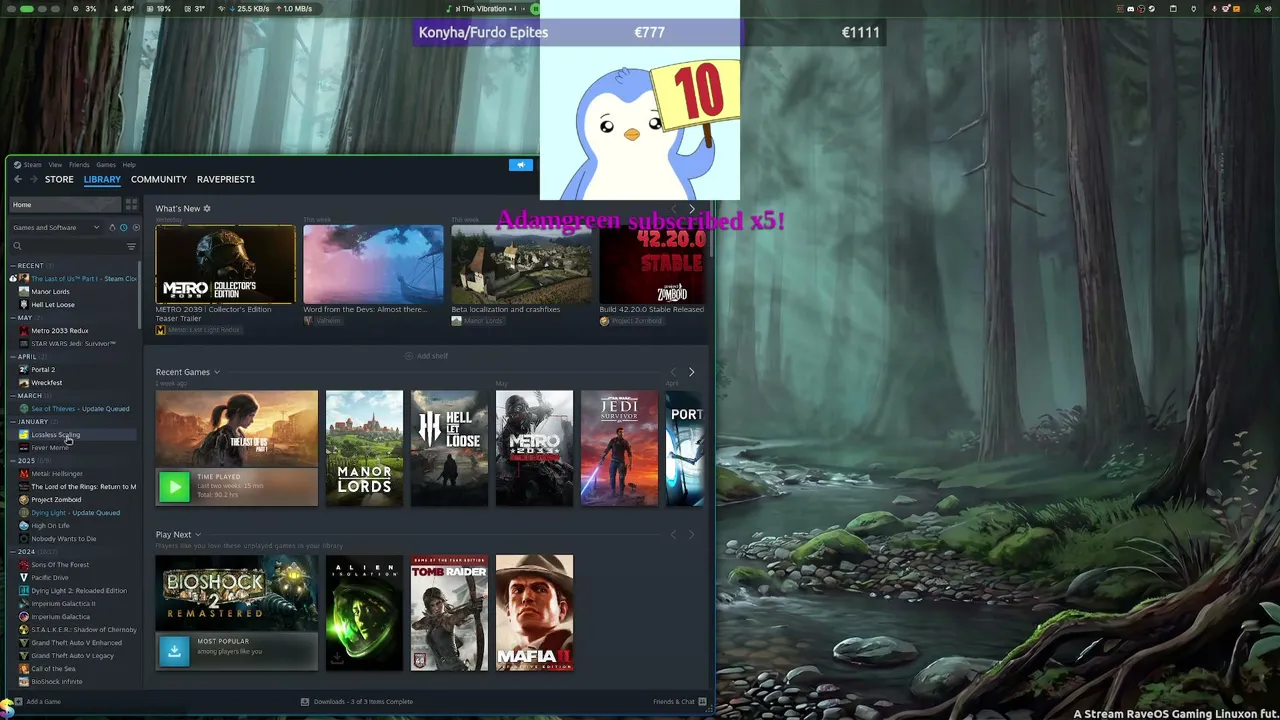Toggle the sort by recent activity clock icon
Screen dimensions: 1280x720
(x=123, y=228)
